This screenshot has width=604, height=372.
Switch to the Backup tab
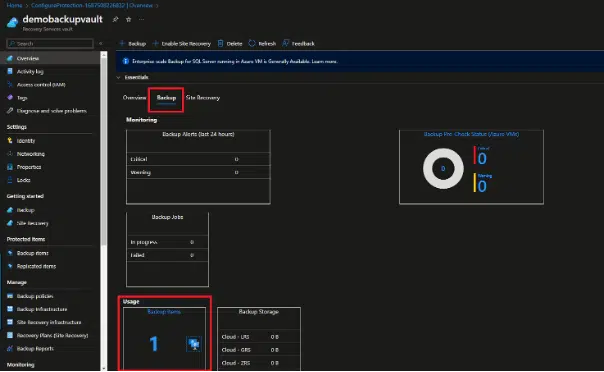[166, 98]
